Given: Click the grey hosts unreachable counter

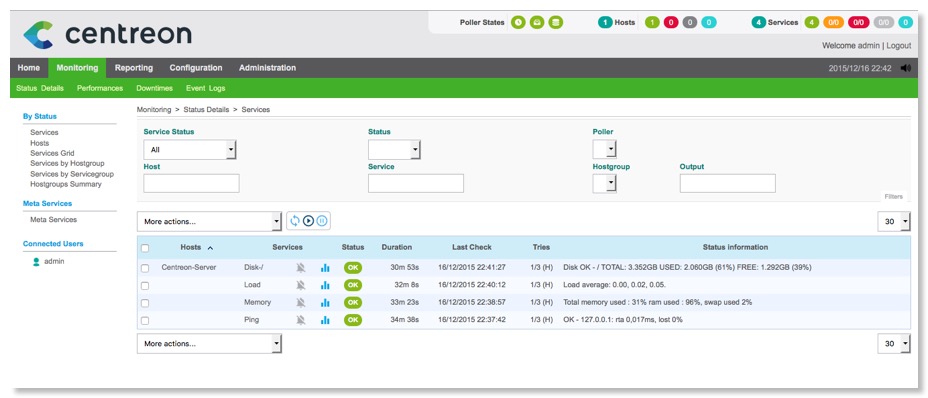Looking at the screenshot, I should pos(689,23).
